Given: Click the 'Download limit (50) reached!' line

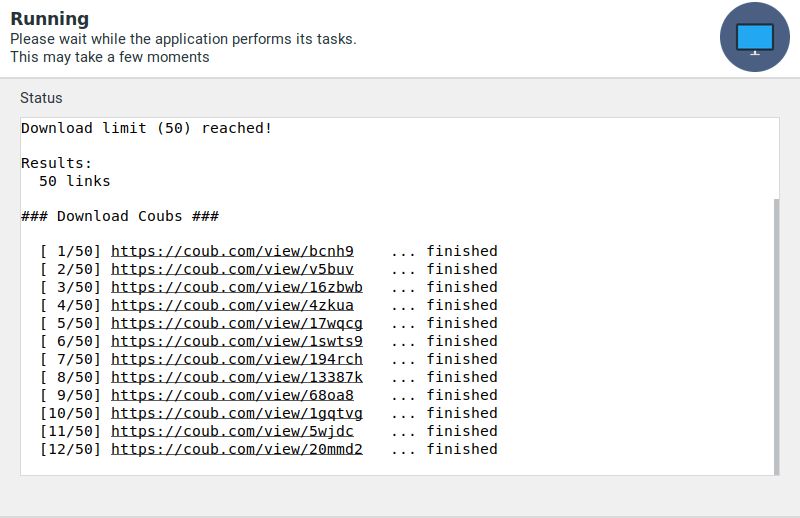Looking at the screenshot, I should click(146, 128).
